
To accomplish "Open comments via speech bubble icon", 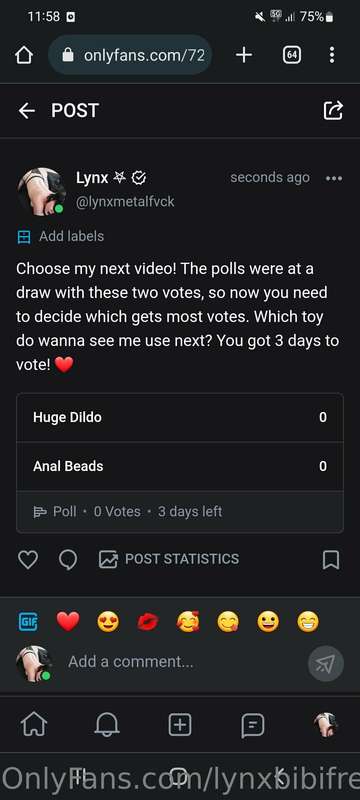I will click(x=68, y=560).
